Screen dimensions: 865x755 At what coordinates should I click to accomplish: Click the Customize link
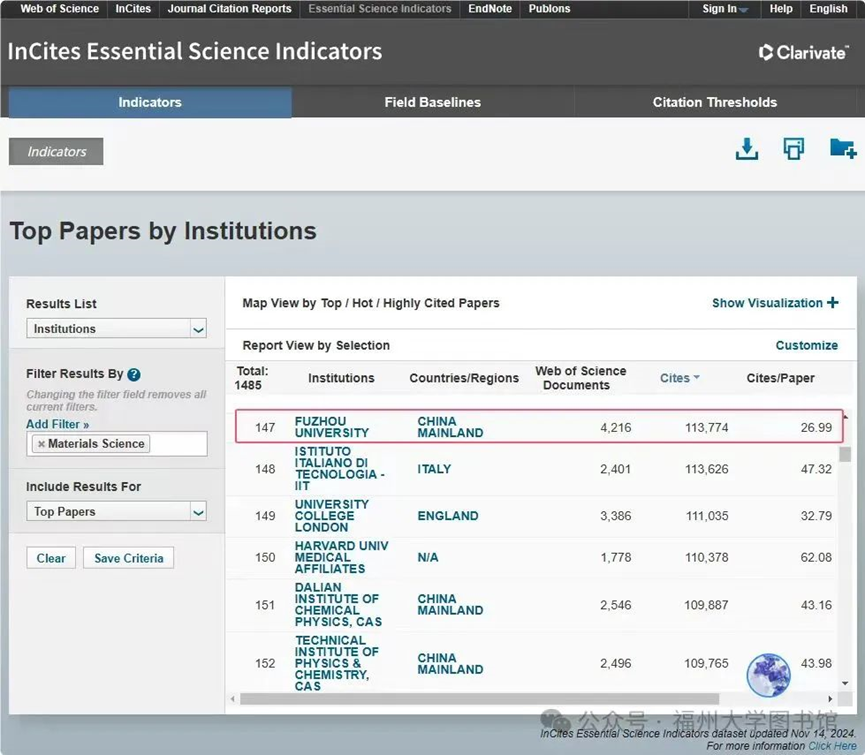pyautogui.click(x=806, y=345)
